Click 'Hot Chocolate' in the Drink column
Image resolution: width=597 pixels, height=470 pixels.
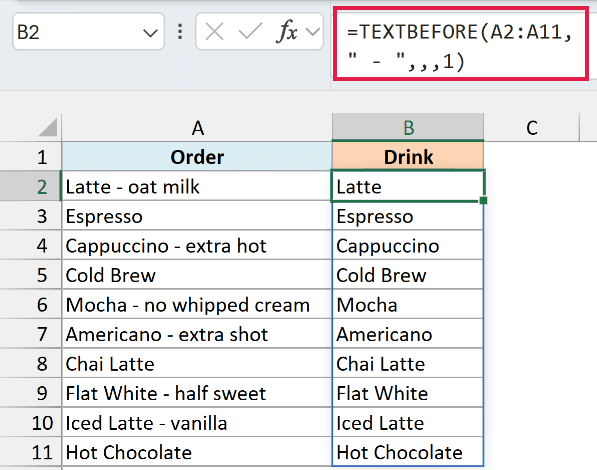(408, 452)
